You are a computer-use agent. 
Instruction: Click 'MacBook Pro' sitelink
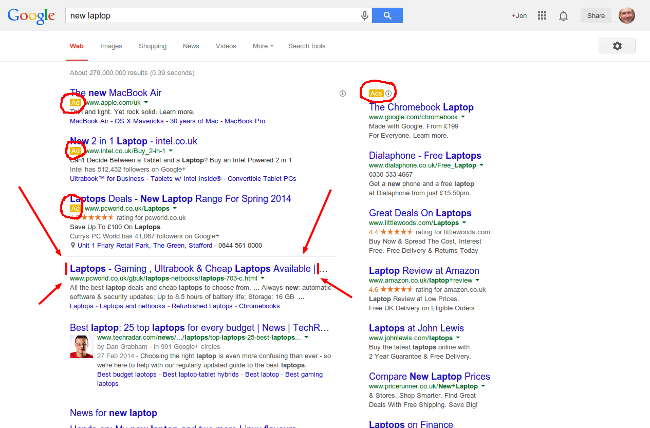pos(245,121)
